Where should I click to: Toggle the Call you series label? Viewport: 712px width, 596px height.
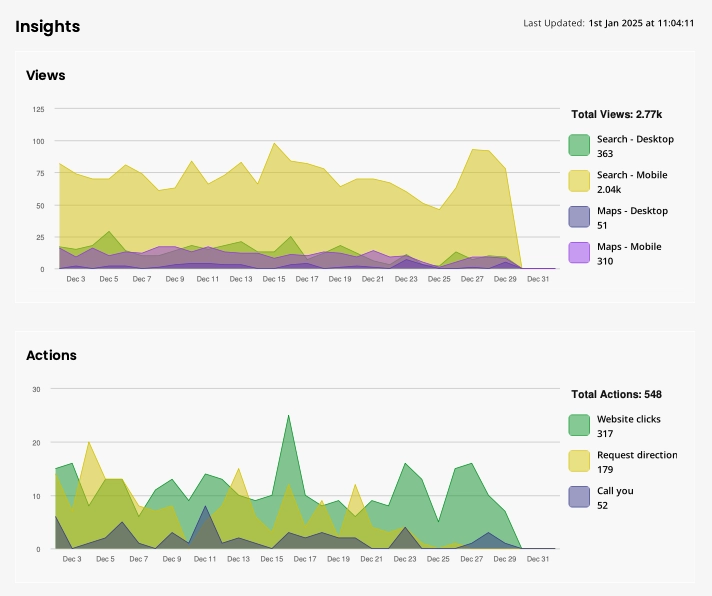(615, 491)
